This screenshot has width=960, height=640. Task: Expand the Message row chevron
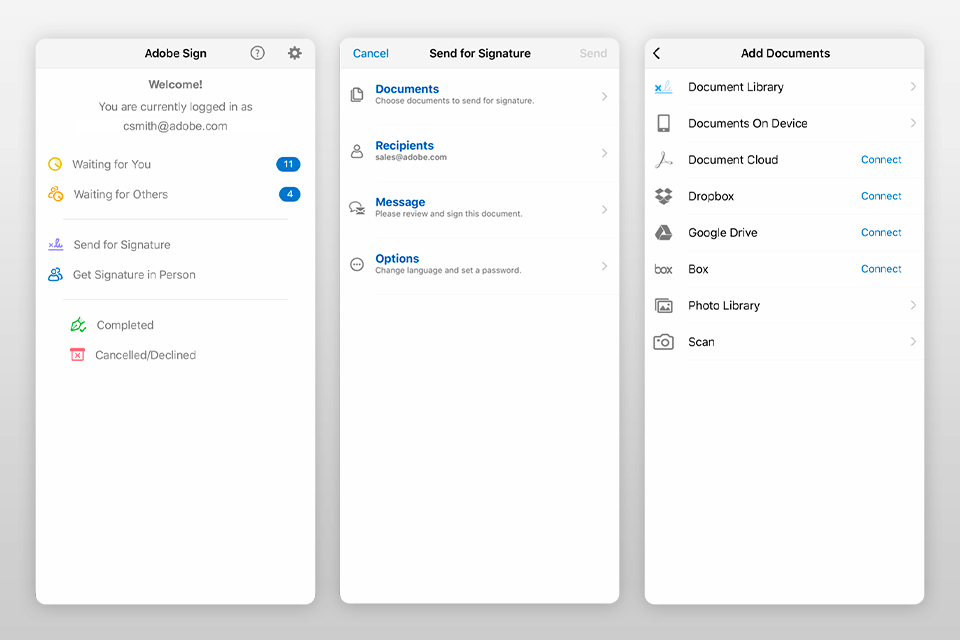(x=604, y=209)
